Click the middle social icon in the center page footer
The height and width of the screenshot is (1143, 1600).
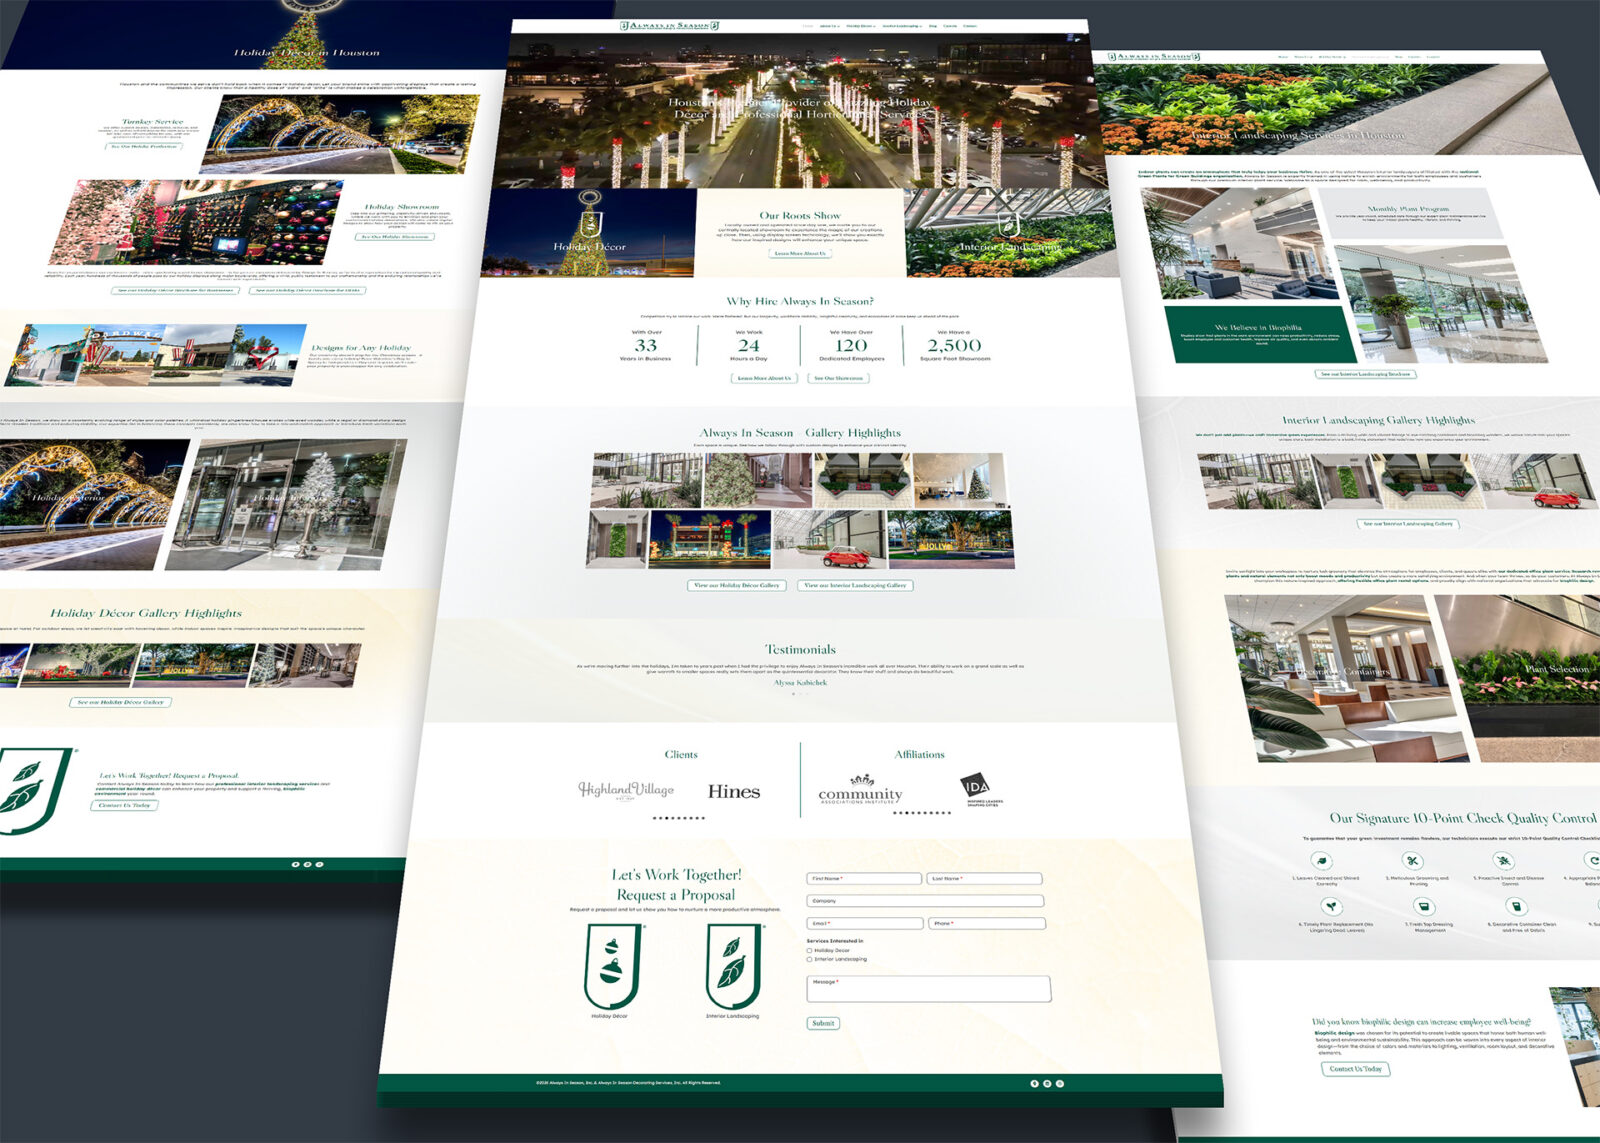pyautogui.click(x=1047, y=1083)
